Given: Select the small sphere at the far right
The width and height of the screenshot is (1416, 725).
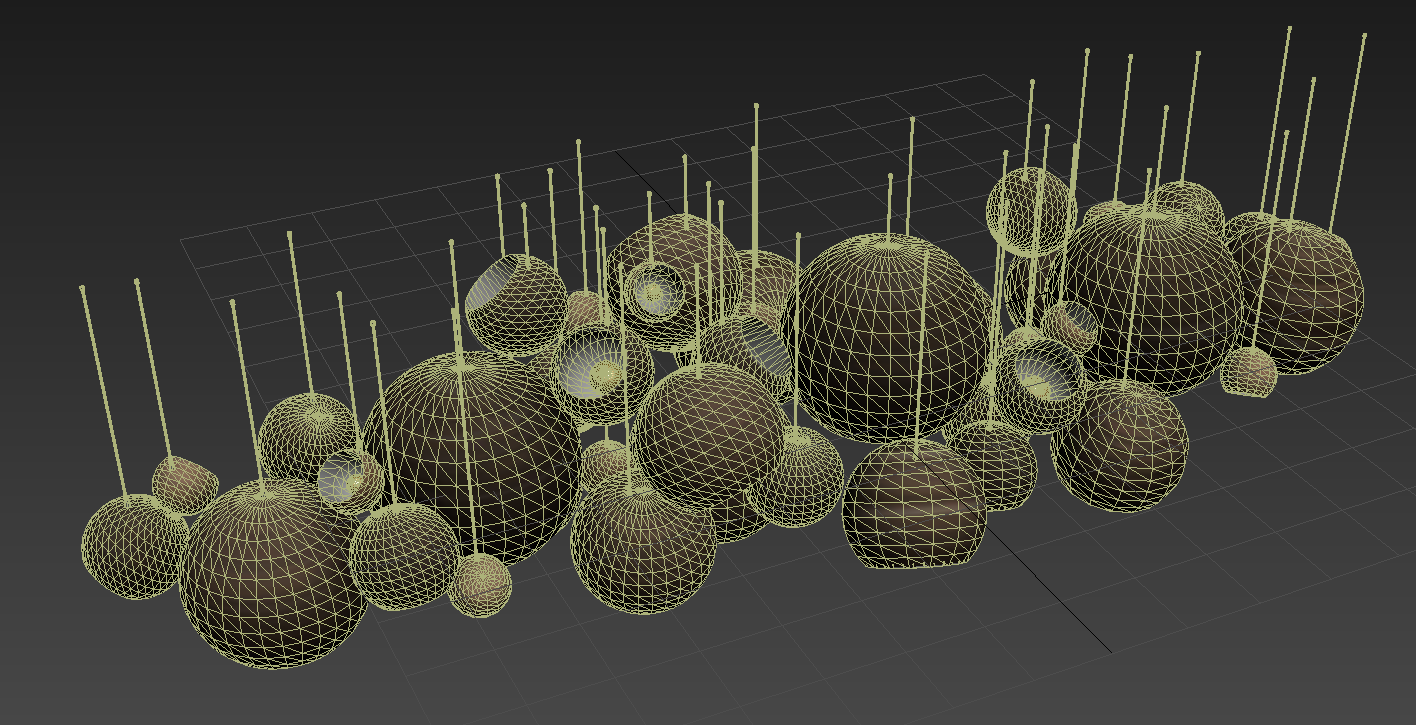Looking at the screenshot, I should click(x=1249, y=371).
